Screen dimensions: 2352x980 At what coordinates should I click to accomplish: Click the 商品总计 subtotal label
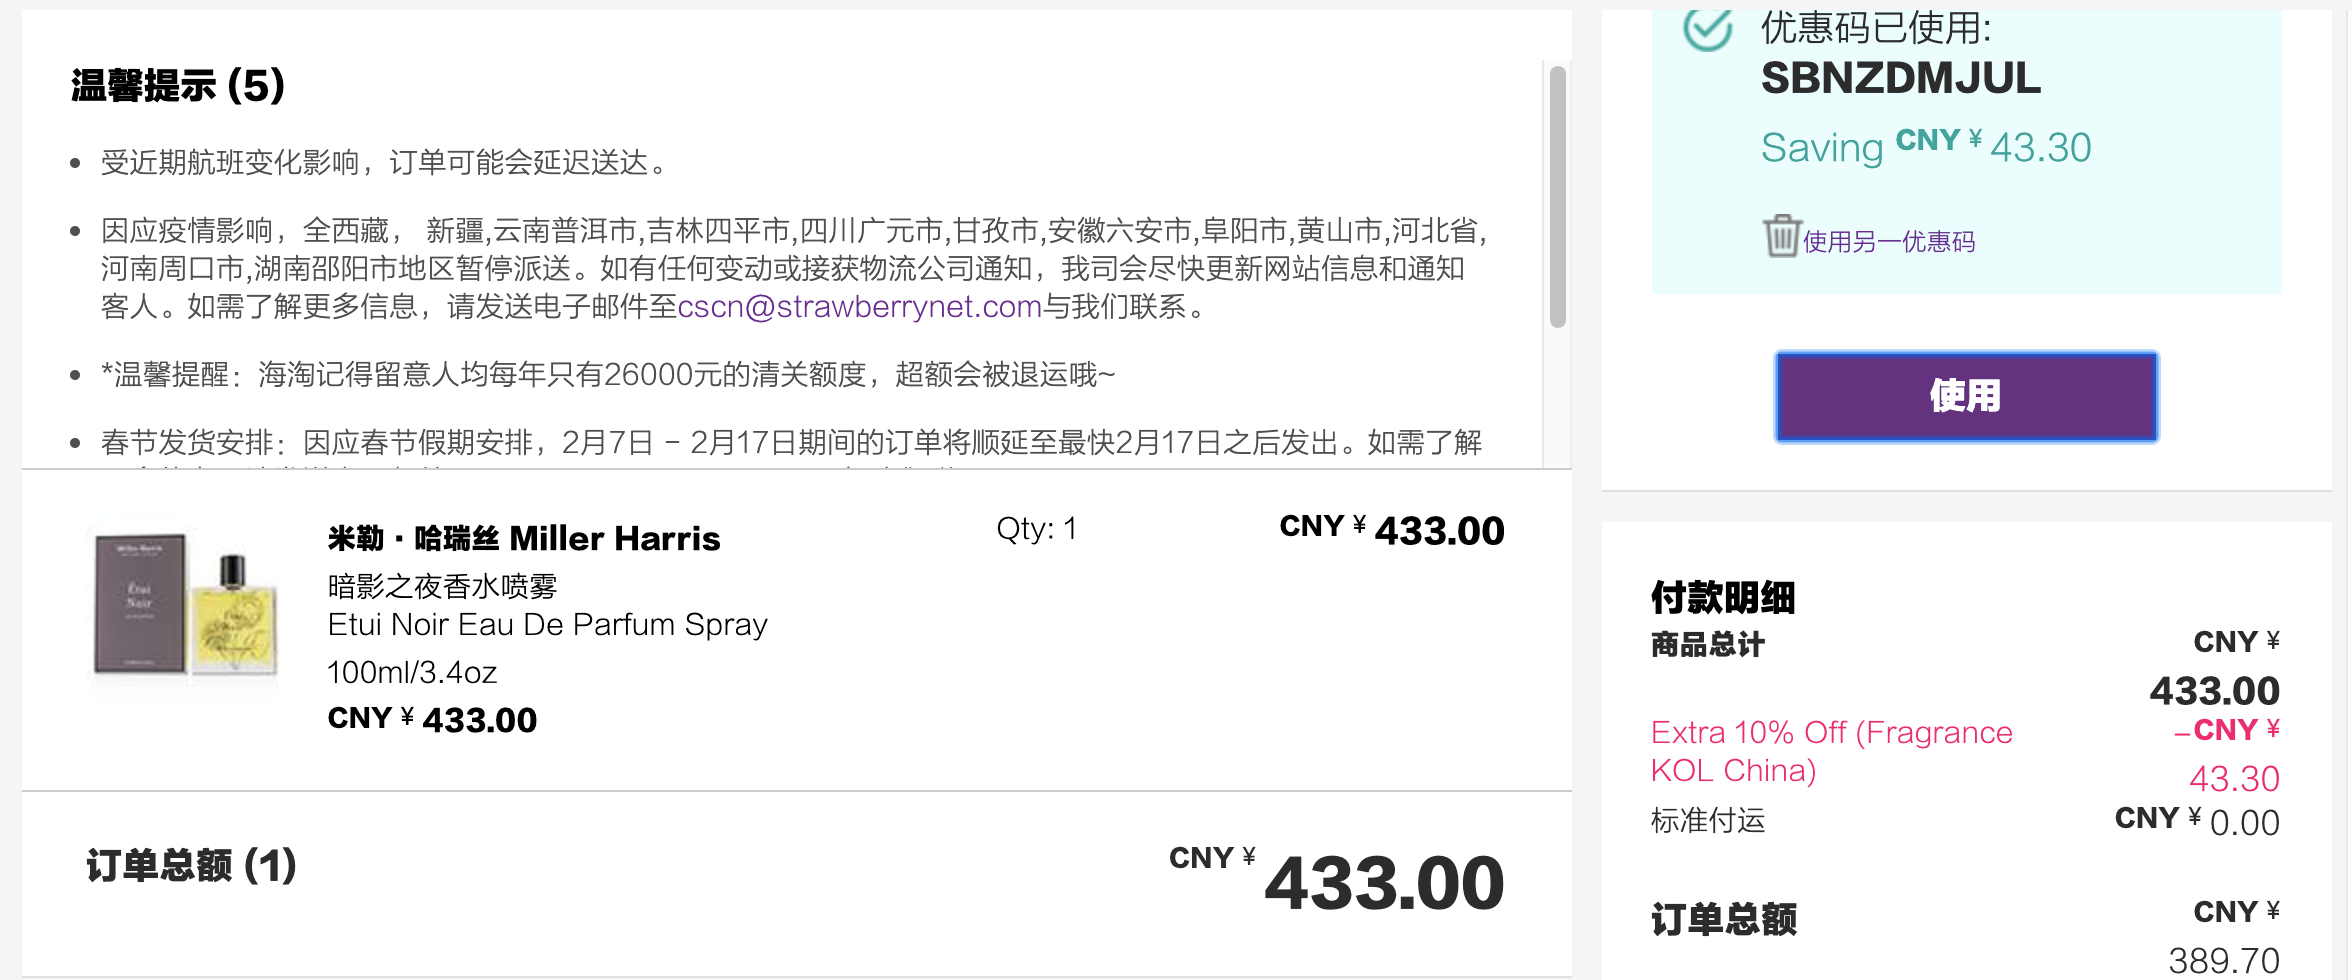tap(1707, 645)
